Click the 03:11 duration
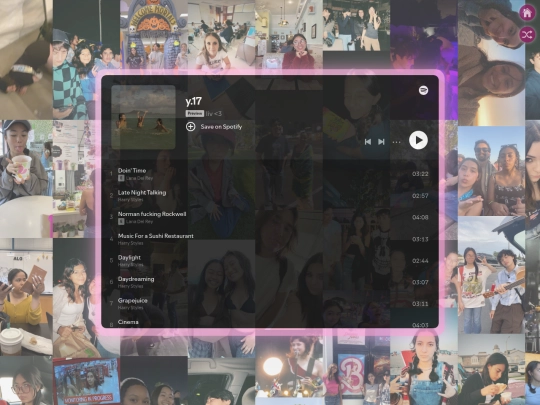Screen dimensions: 540x405 click(420, 304)
